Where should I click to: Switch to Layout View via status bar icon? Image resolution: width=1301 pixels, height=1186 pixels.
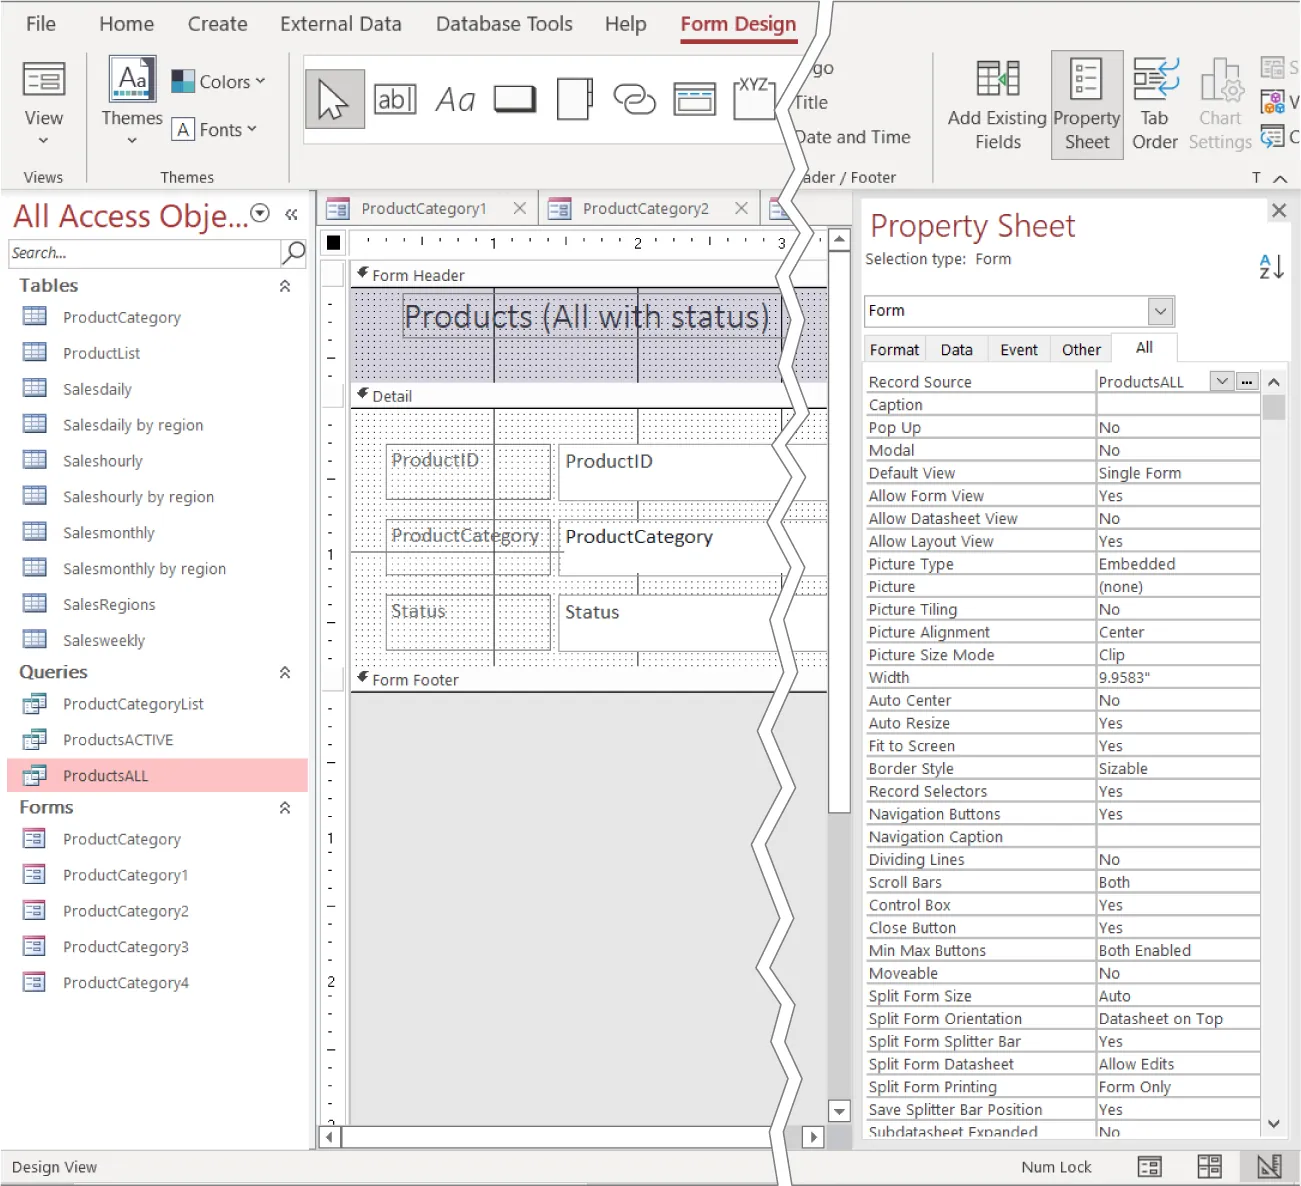coord(1209,1166)
